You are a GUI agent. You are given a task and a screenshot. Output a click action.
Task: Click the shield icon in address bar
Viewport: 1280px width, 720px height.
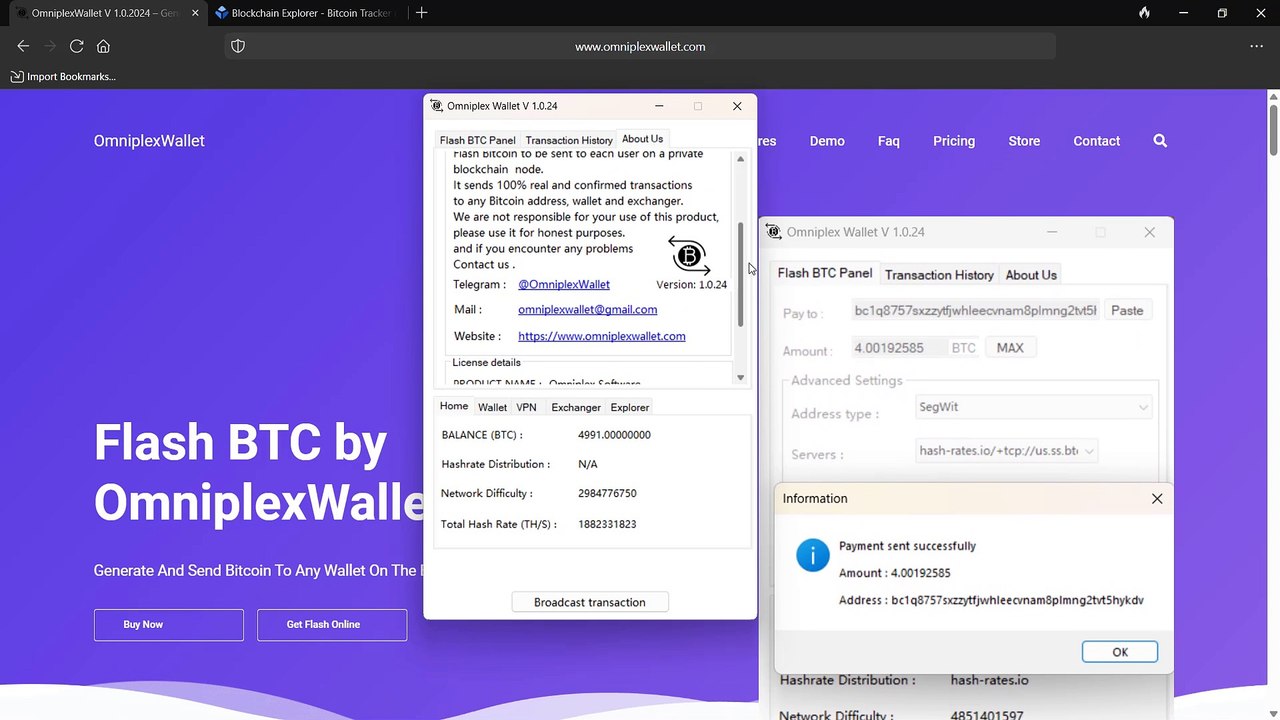pyautogui.click(x=238, y=46)
